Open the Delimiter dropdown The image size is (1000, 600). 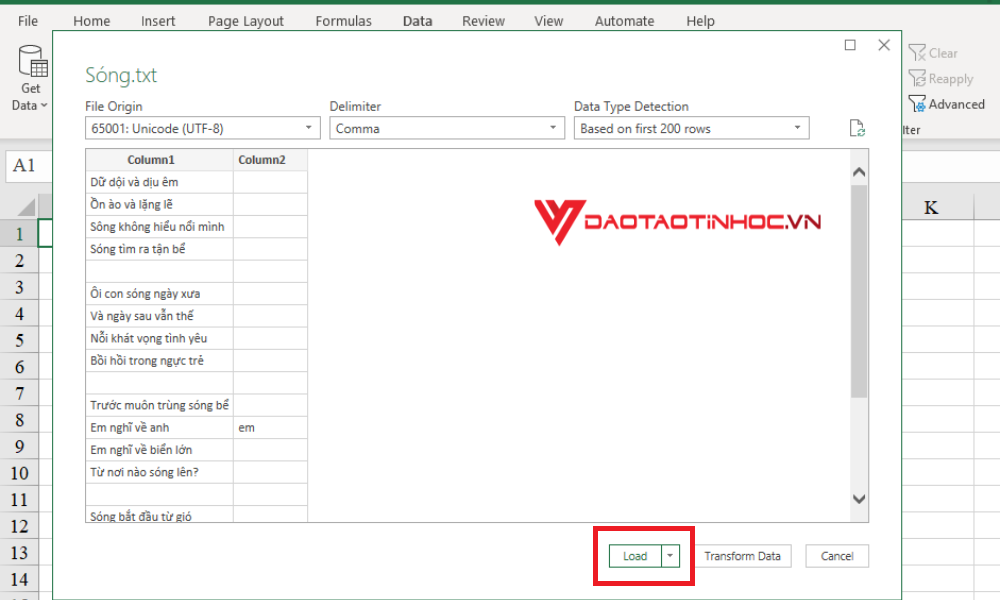(551, 127)
